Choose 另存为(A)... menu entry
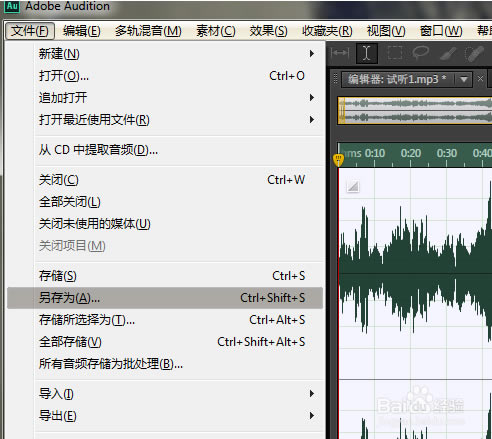Image resolution: width=492 pixels, height=439 pixels. coord(165,298)
